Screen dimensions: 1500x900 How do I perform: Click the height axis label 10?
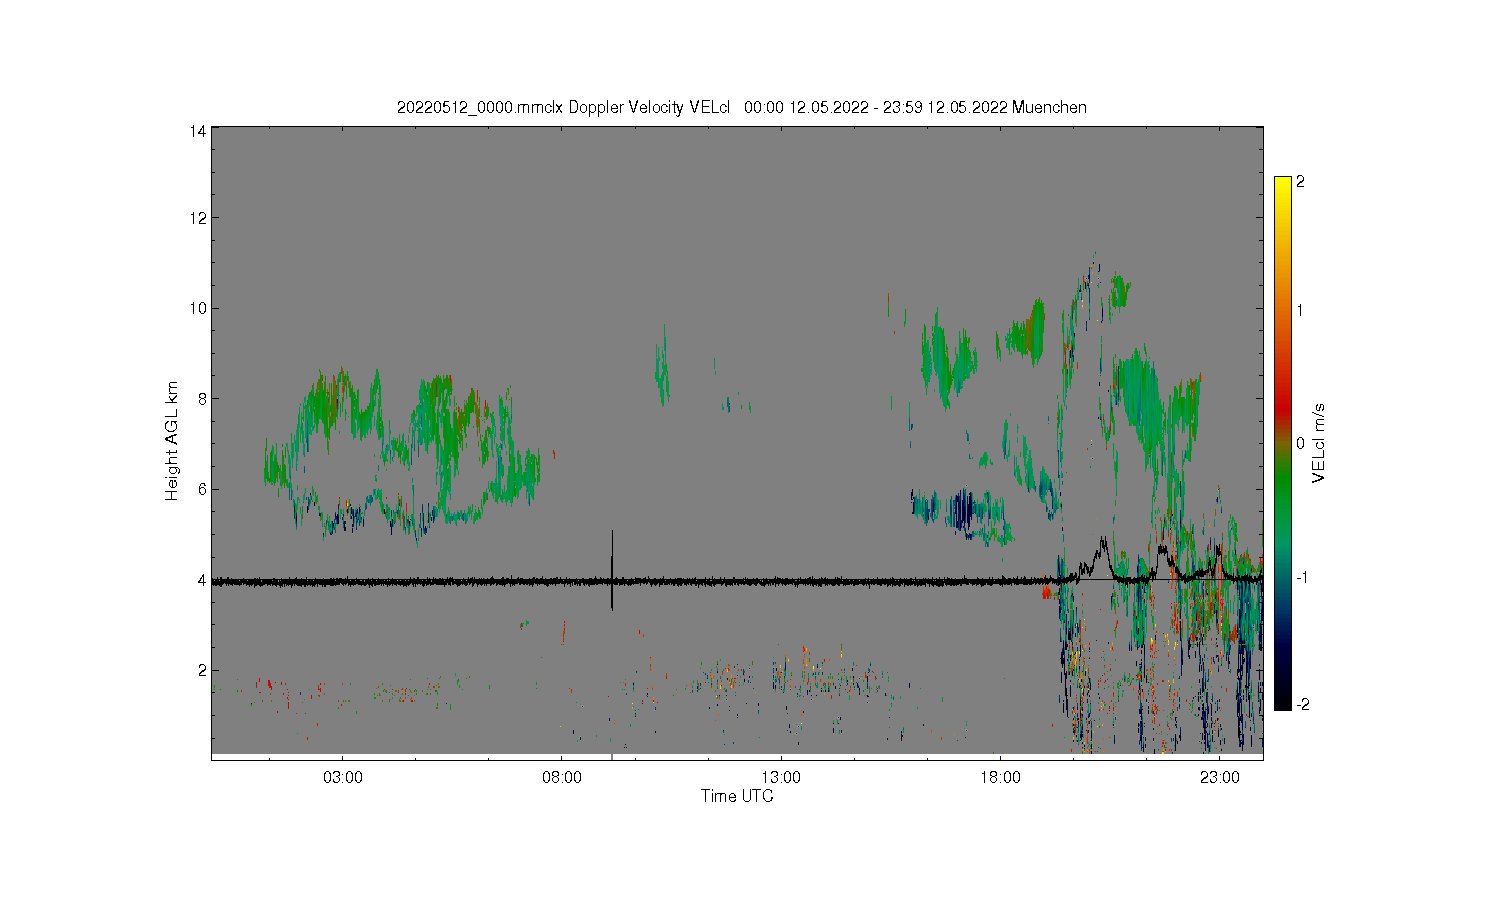pyautogui.click(x=199, y=308)
